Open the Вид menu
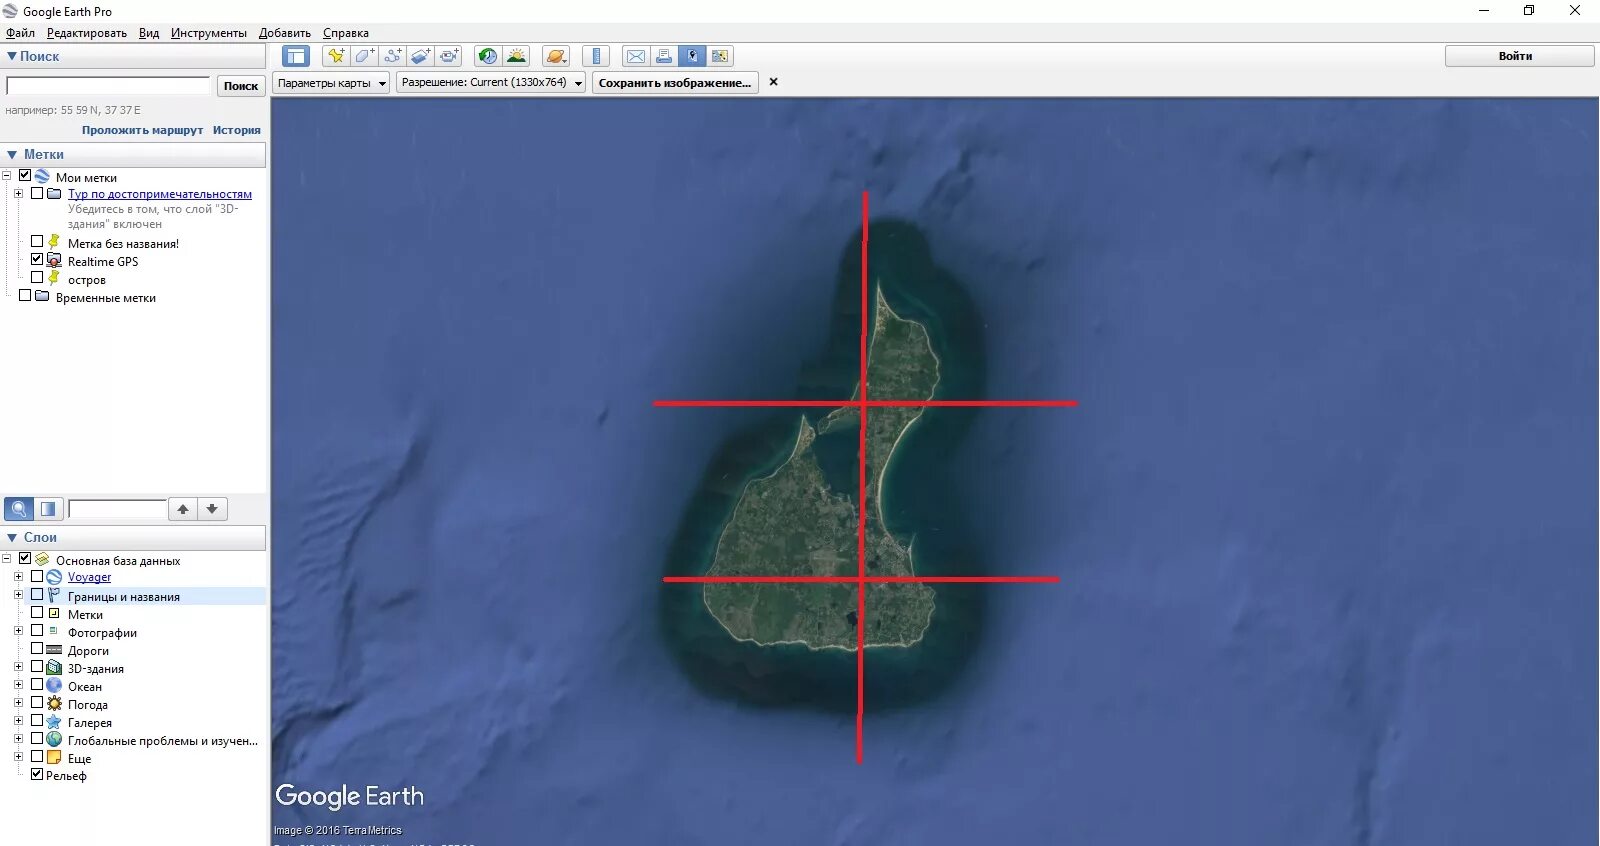Image resolution: width=1600 pixels, height=846 pixels. (x=149, y=33)
